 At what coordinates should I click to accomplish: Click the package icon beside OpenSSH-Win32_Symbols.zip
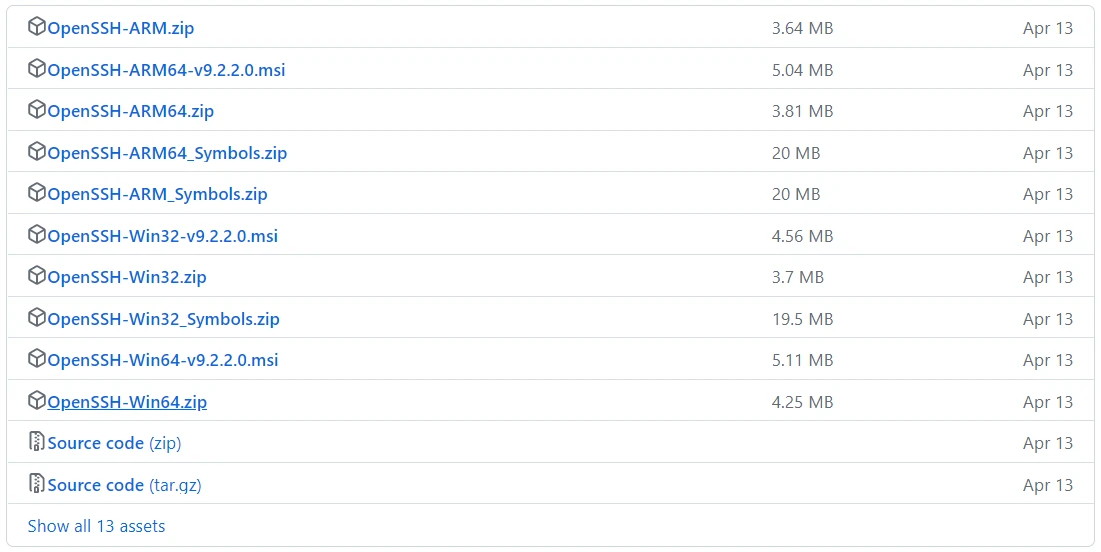pyautogui.click(x=37, y=319)
